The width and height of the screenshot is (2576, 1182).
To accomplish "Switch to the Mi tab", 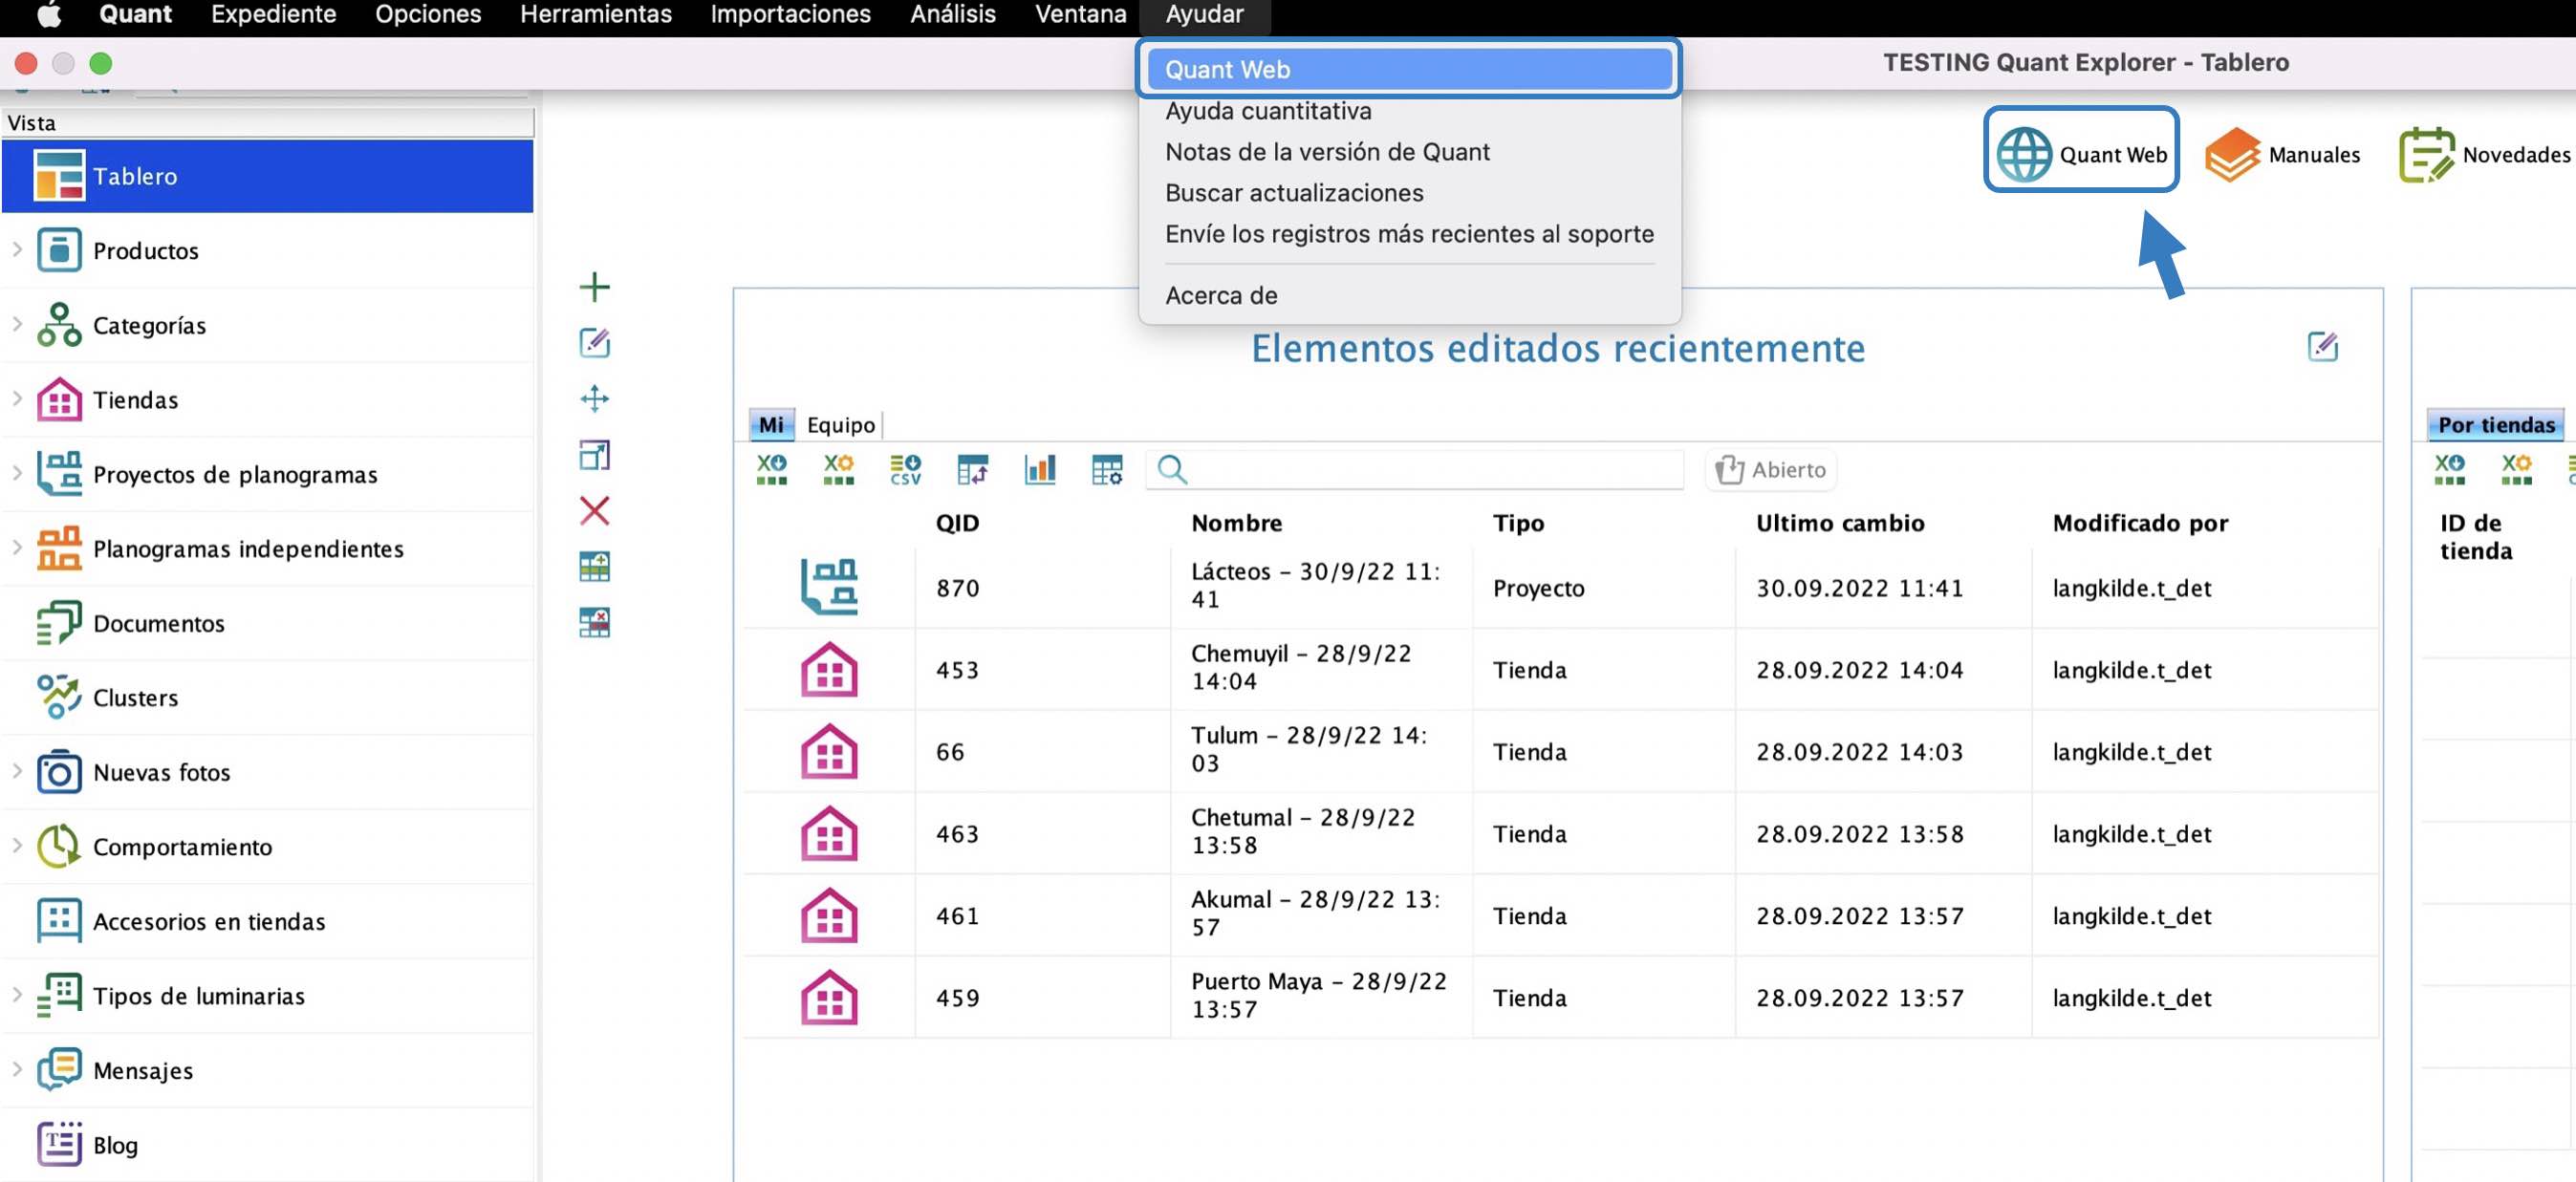I will [x=771, y=425].
